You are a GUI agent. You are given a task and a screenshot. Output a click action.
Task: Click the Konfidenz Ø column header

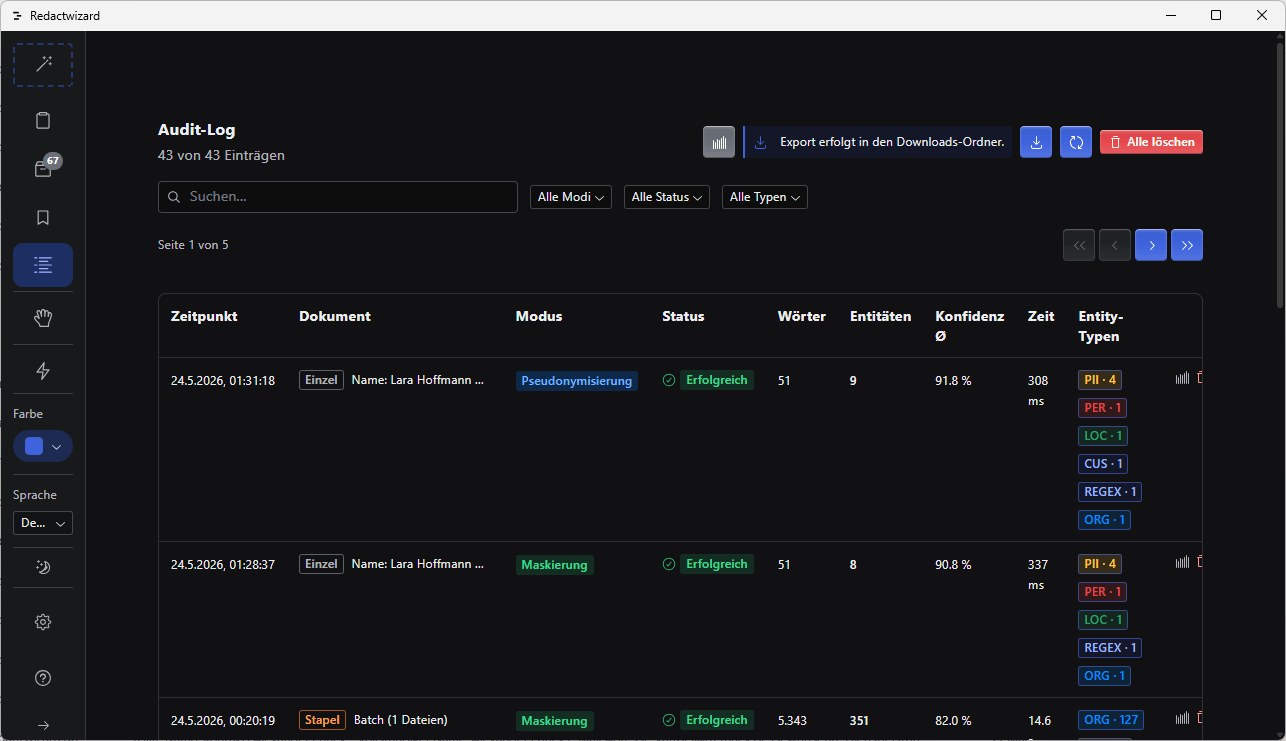click(x=970, y=326)
